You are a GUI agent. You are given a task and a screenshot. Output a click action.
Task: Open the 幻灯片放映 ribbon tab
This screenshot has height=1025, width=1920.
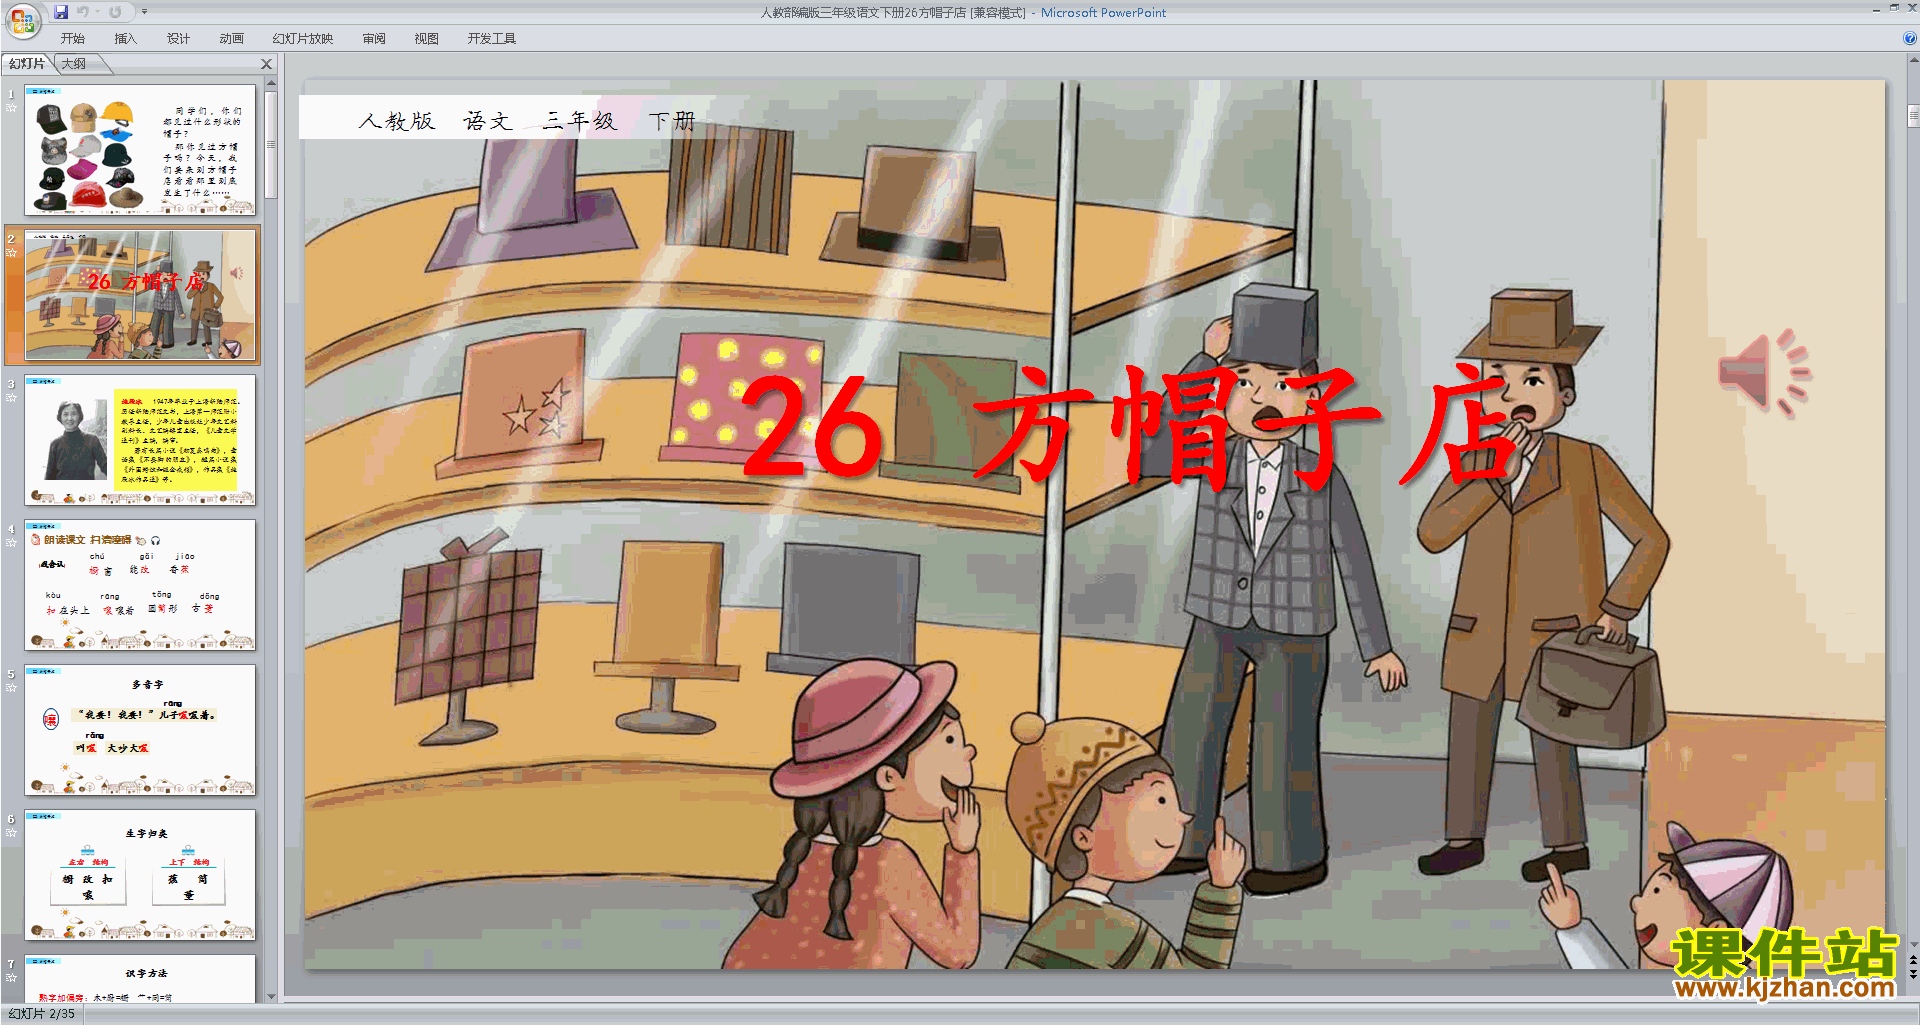303,39
